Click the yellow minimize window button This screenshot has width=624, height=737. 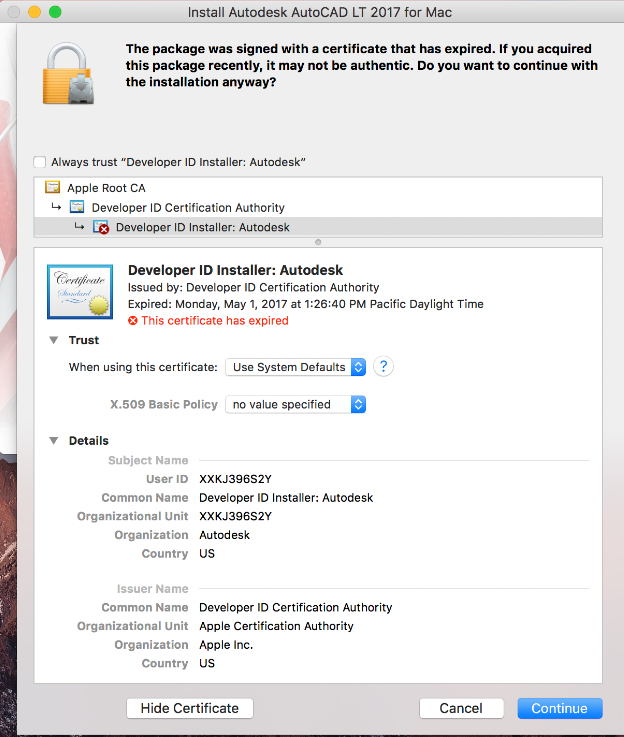pos(34,12)
